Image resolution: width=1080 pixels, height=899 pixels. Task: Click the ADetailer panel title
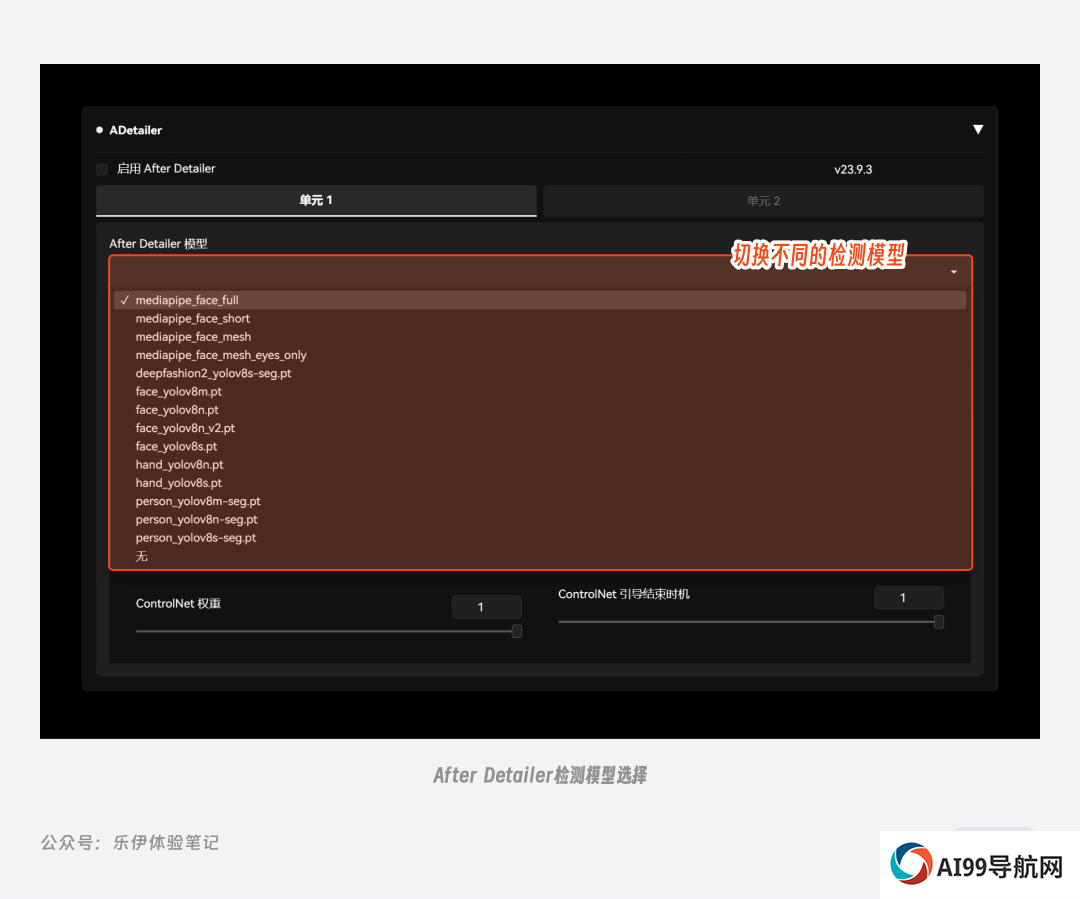[x=136, y=130]
